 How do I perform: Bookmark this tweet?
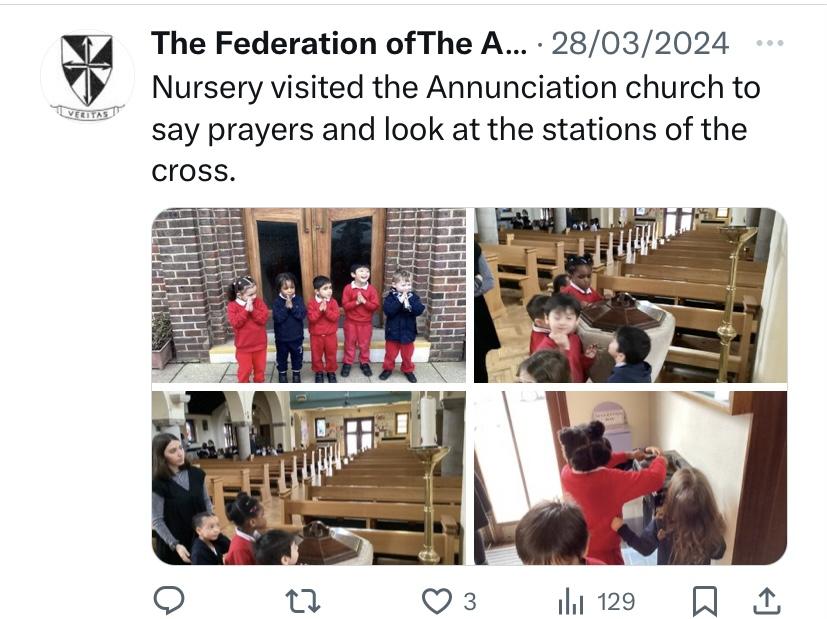705,600
